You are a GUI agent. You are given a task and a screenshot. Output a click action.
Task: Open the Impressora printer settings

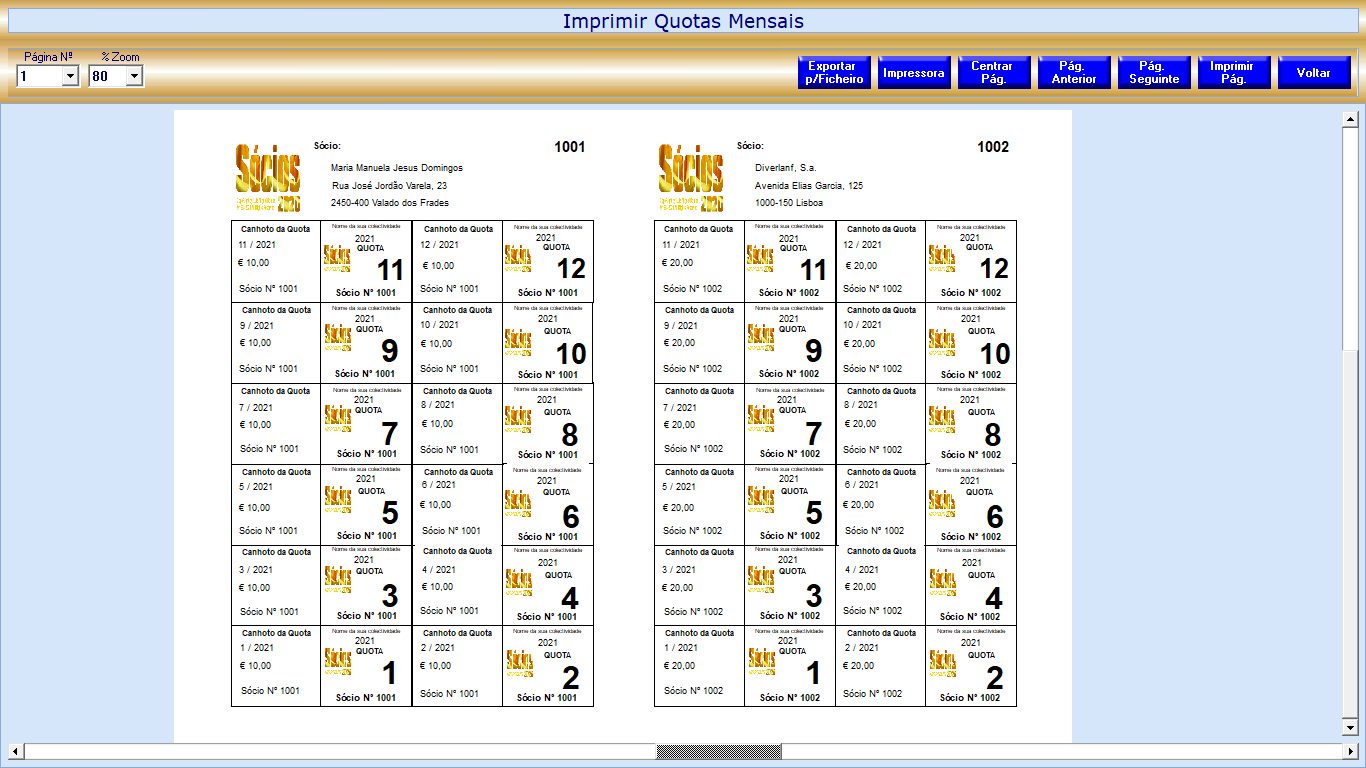click(913, 73)
